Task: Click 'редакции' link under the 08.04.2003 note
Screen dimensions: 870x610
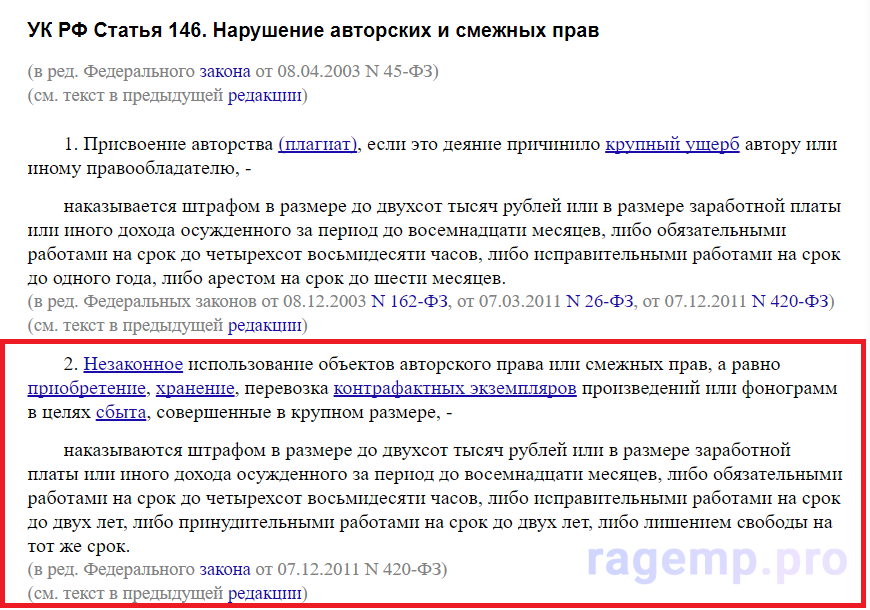Action: click(x=264, y=96)
